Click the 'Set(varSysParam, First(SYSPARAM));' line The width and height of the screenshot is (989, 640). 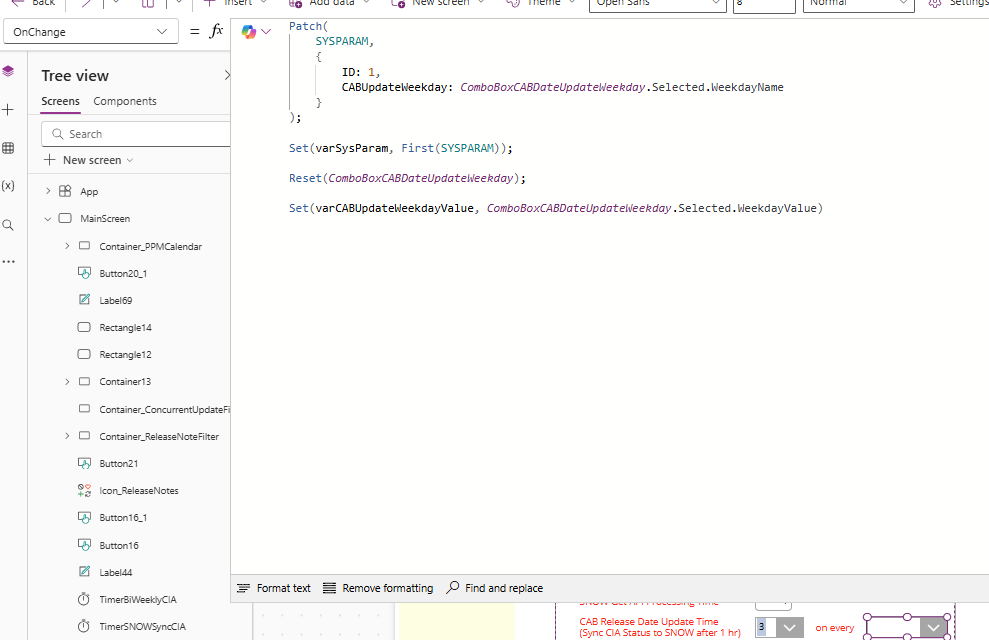coord(401,148)
